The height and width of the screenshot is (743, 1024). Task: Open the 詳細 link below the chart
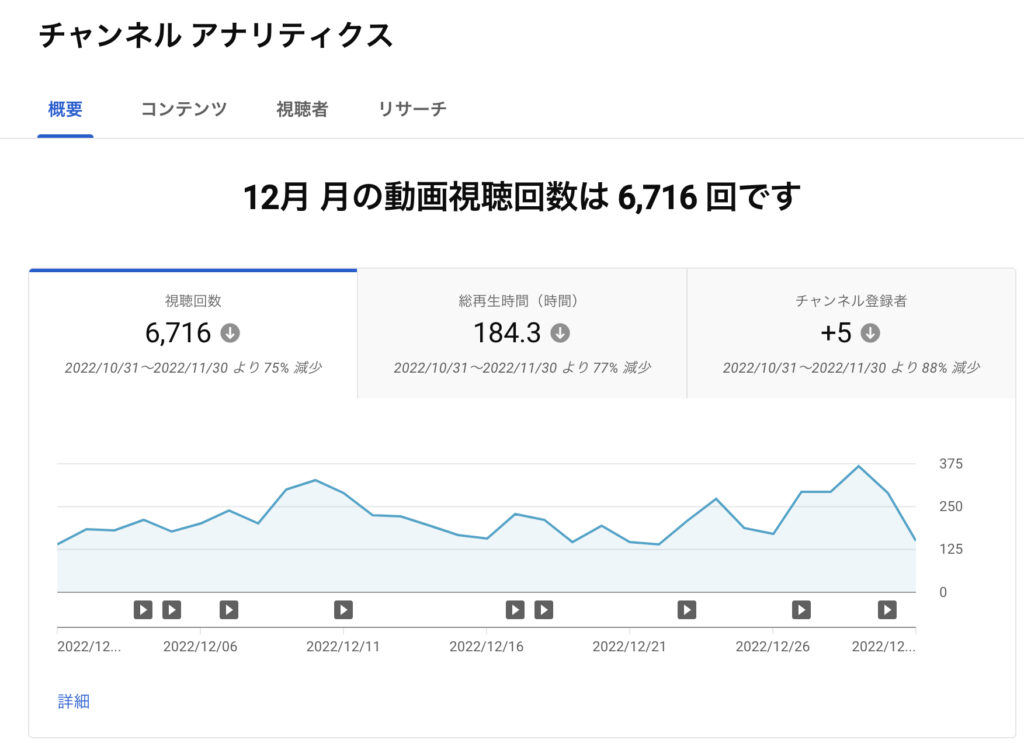click(x=74, y=701)
